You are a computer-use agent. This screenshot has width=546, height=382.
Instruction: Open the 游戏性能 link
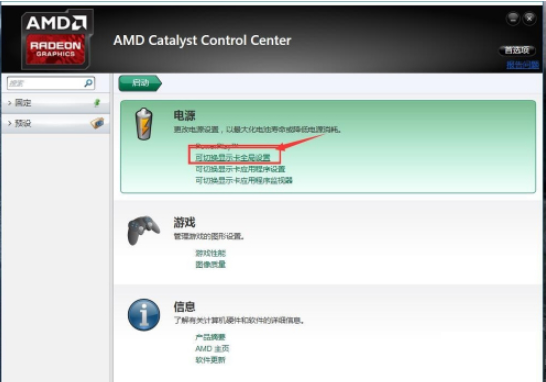click(x=210, y=253)
